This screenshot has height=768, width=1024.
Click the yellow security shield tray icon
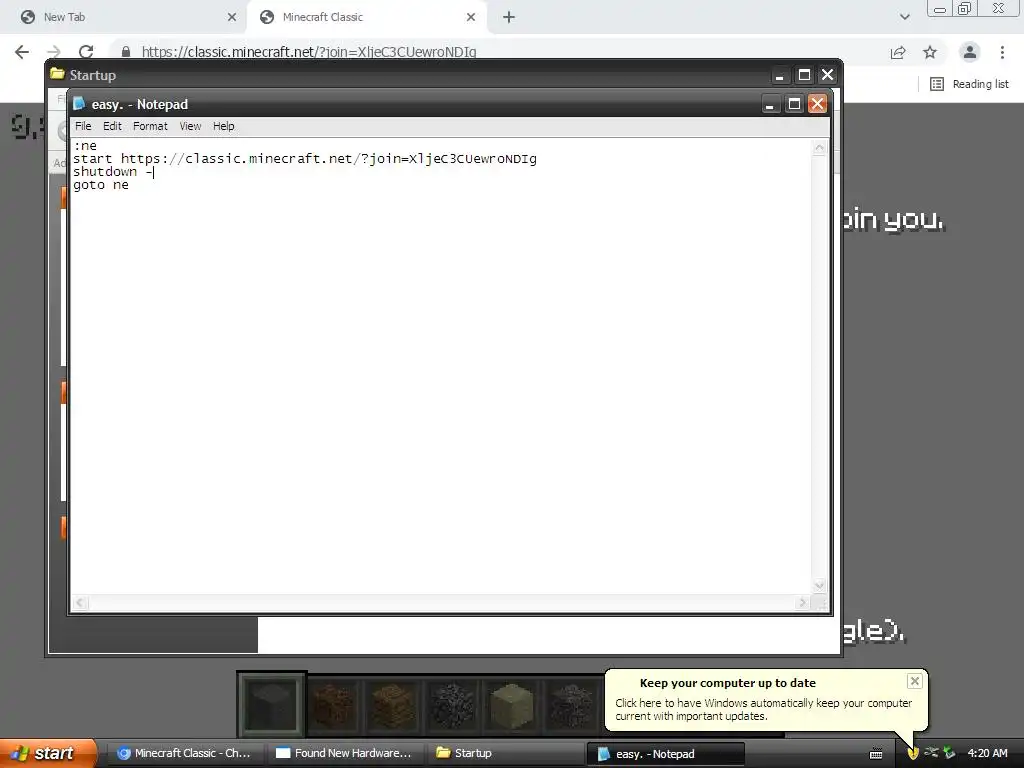click(x=913, y=753)
